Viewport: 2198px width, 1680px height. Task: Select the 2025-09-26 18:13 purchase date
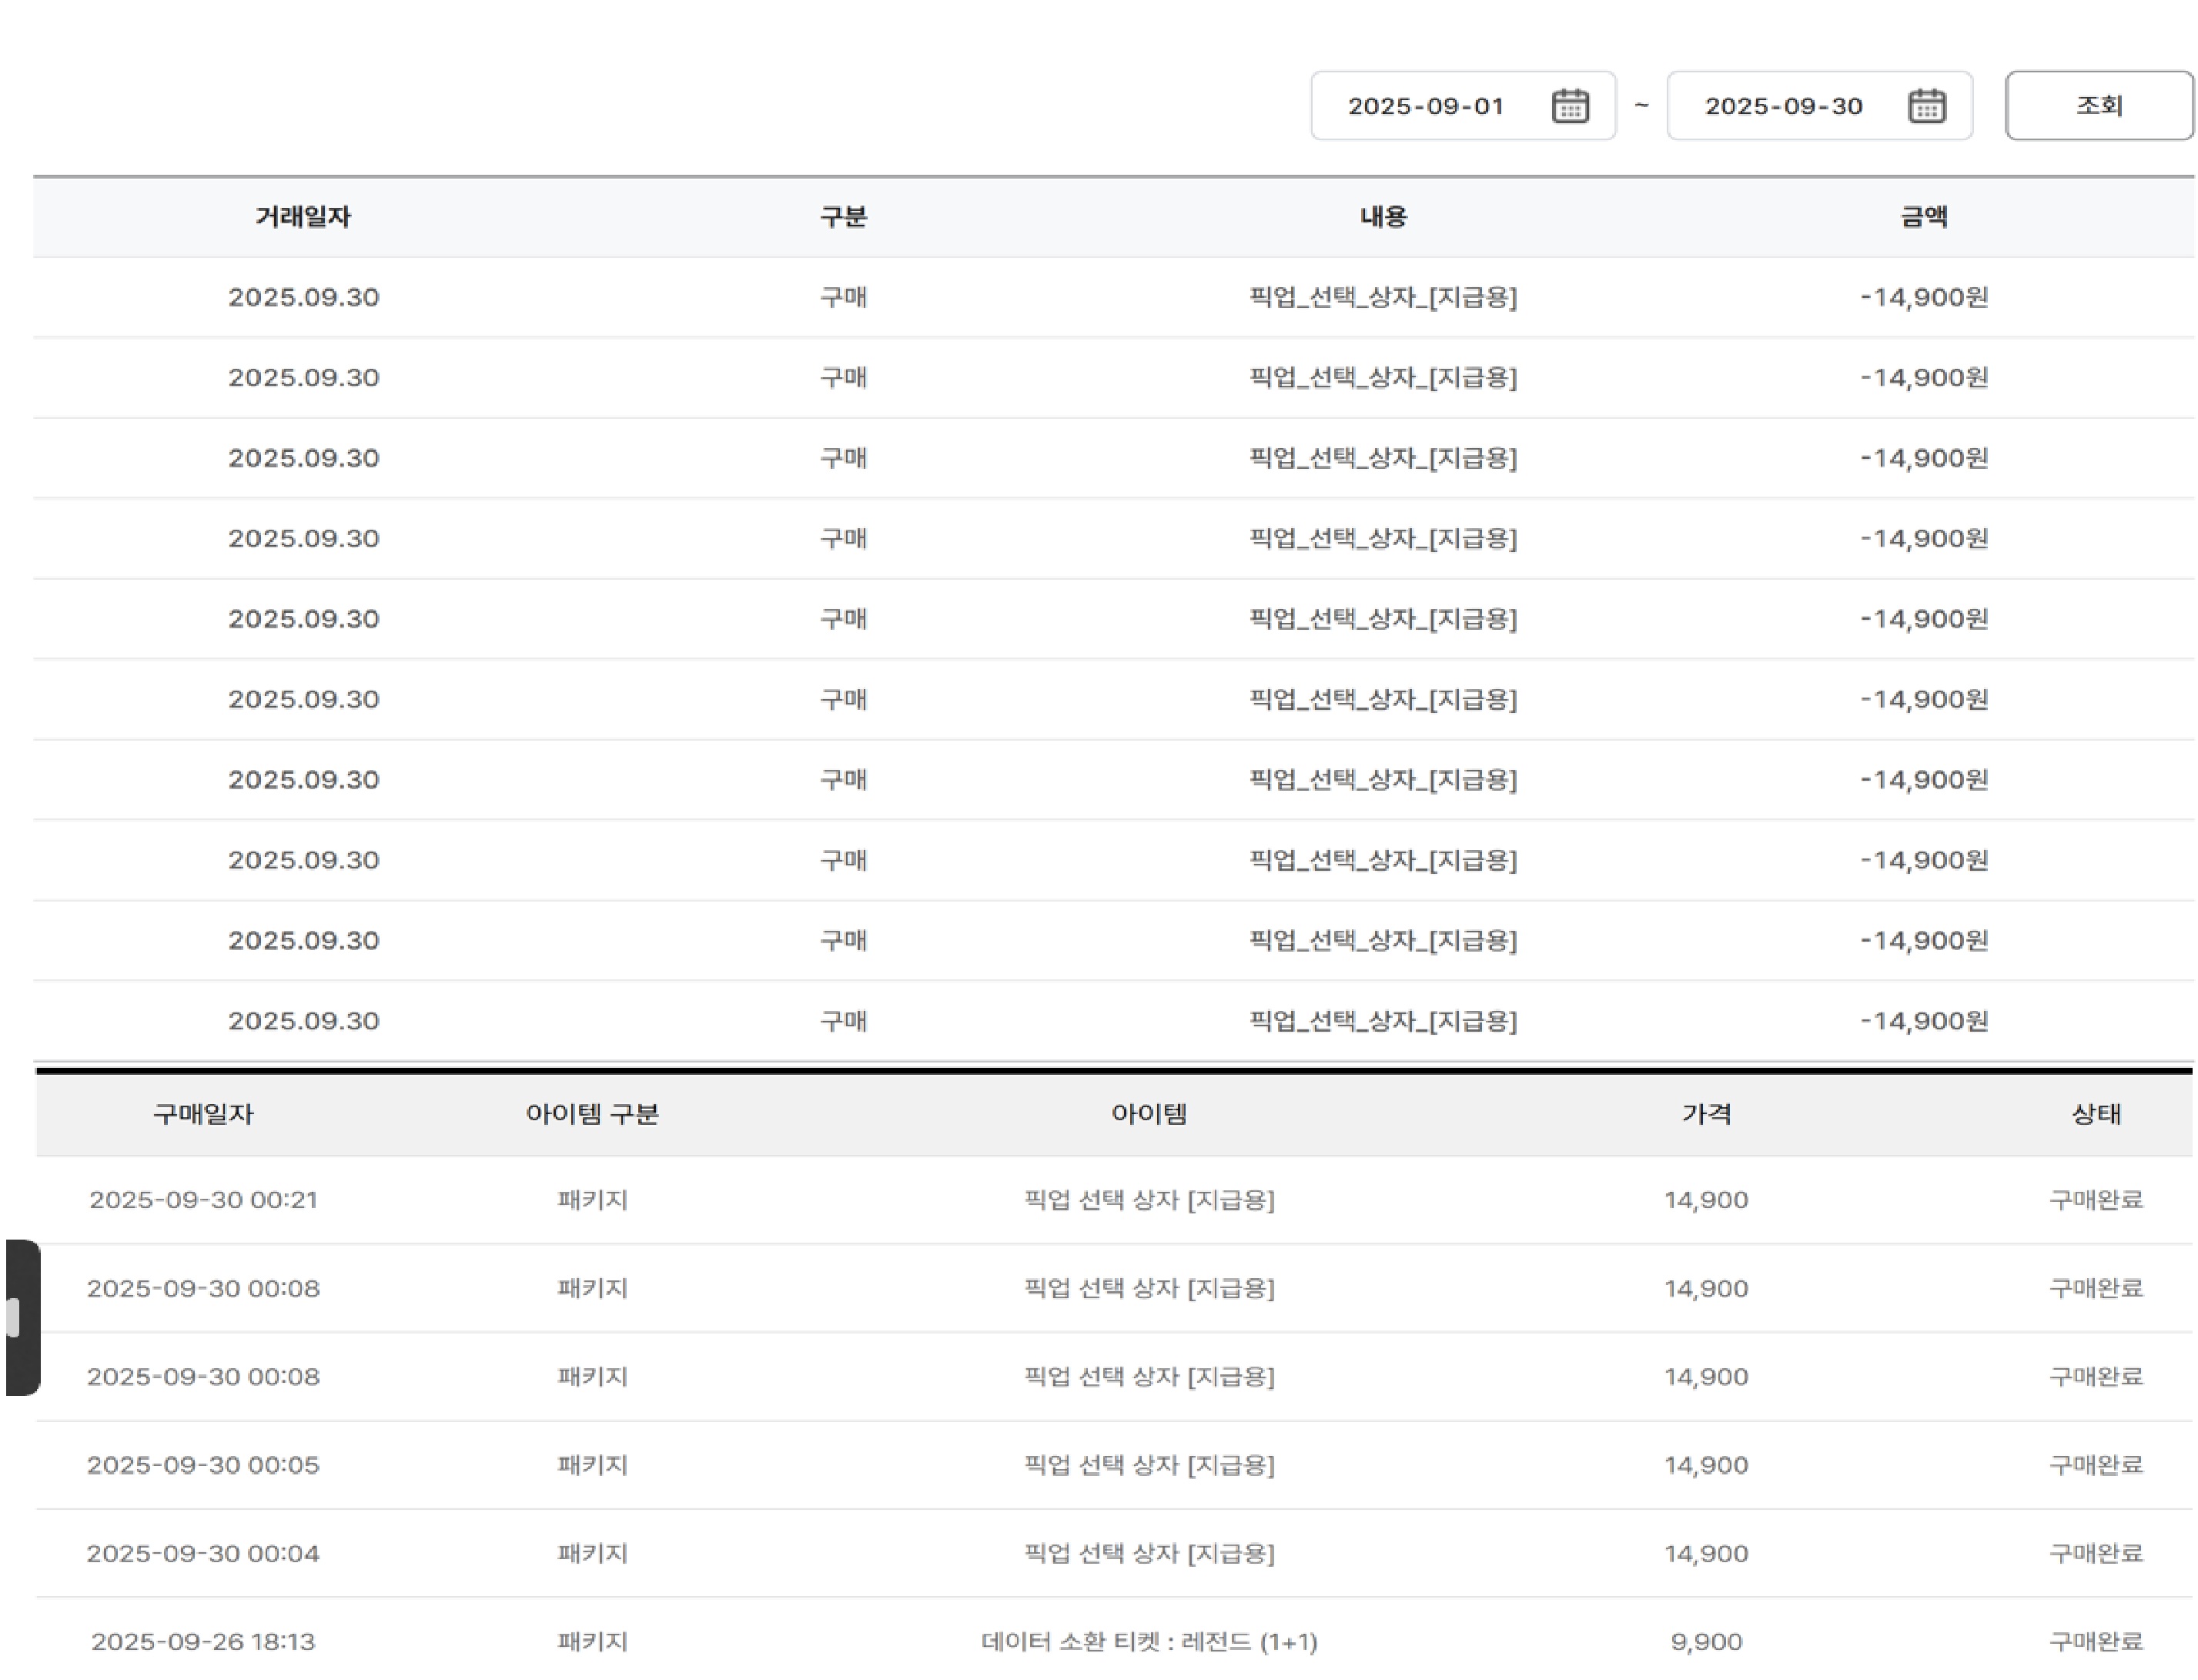pos(203,1642)
